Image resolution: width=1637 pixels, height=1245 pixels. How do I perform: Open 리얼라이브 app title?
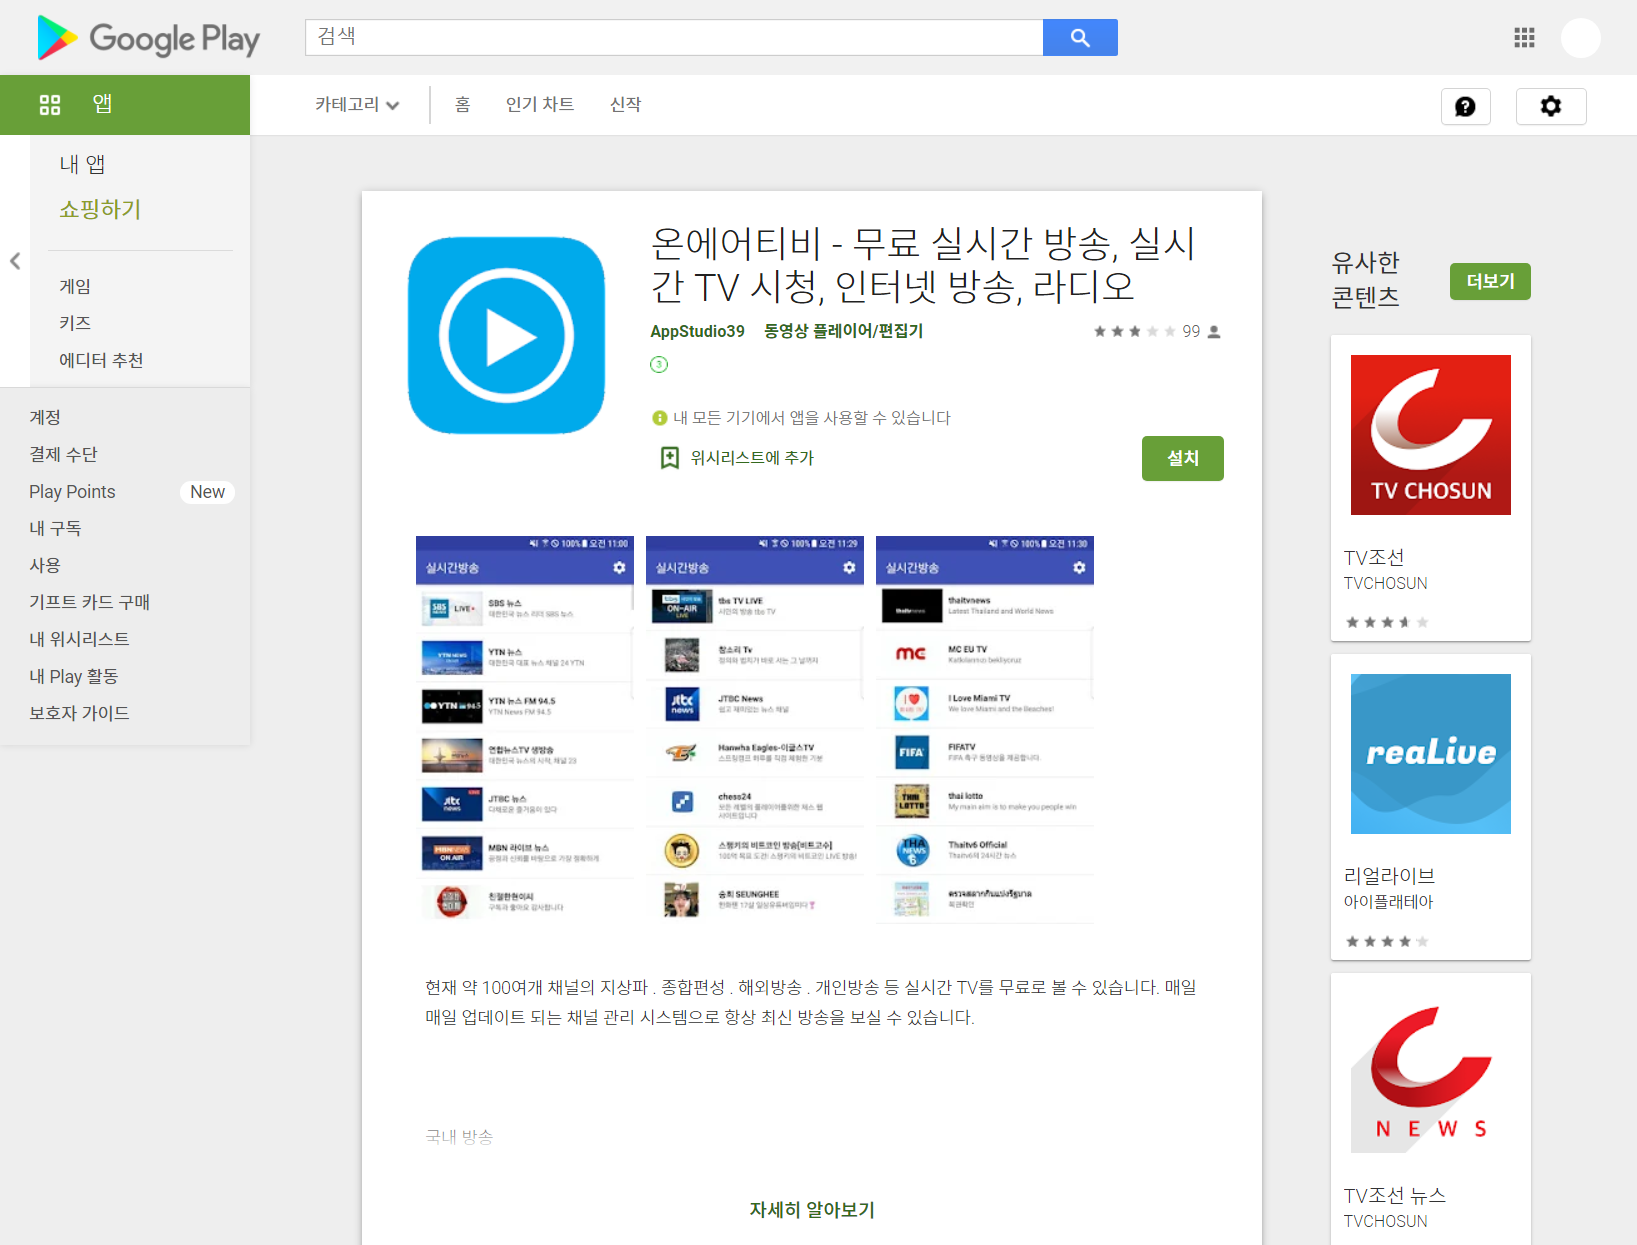tap(1389, 876)
